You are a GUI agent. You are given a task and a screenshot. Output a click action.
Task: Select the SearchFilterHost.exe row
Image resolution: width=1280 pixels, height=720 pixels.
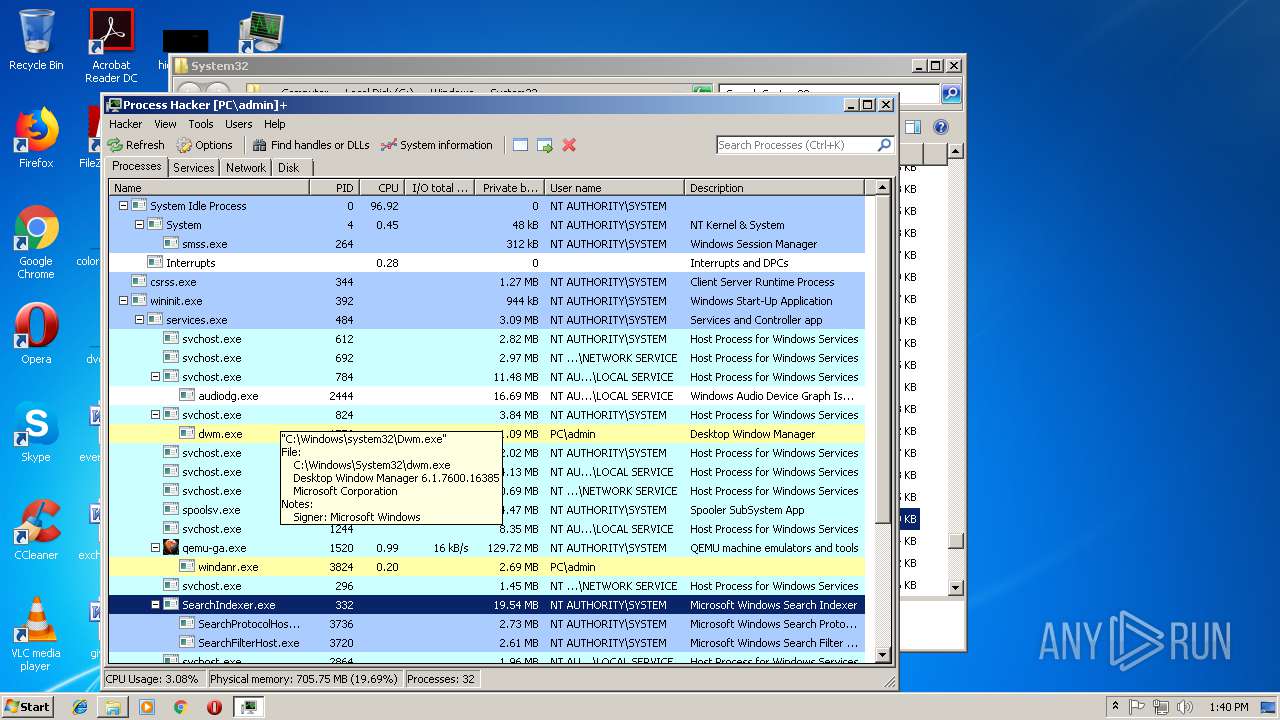(x=486, y=643)
